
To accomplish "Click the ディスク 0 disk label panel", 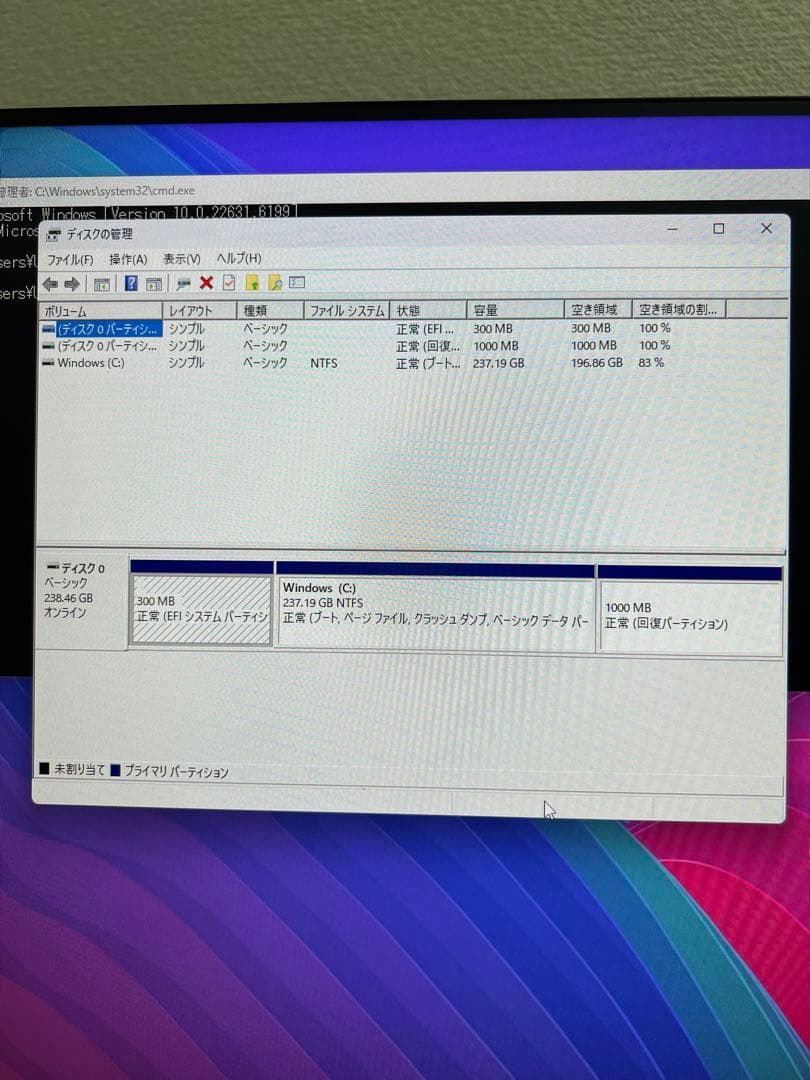I will (80, 595).
